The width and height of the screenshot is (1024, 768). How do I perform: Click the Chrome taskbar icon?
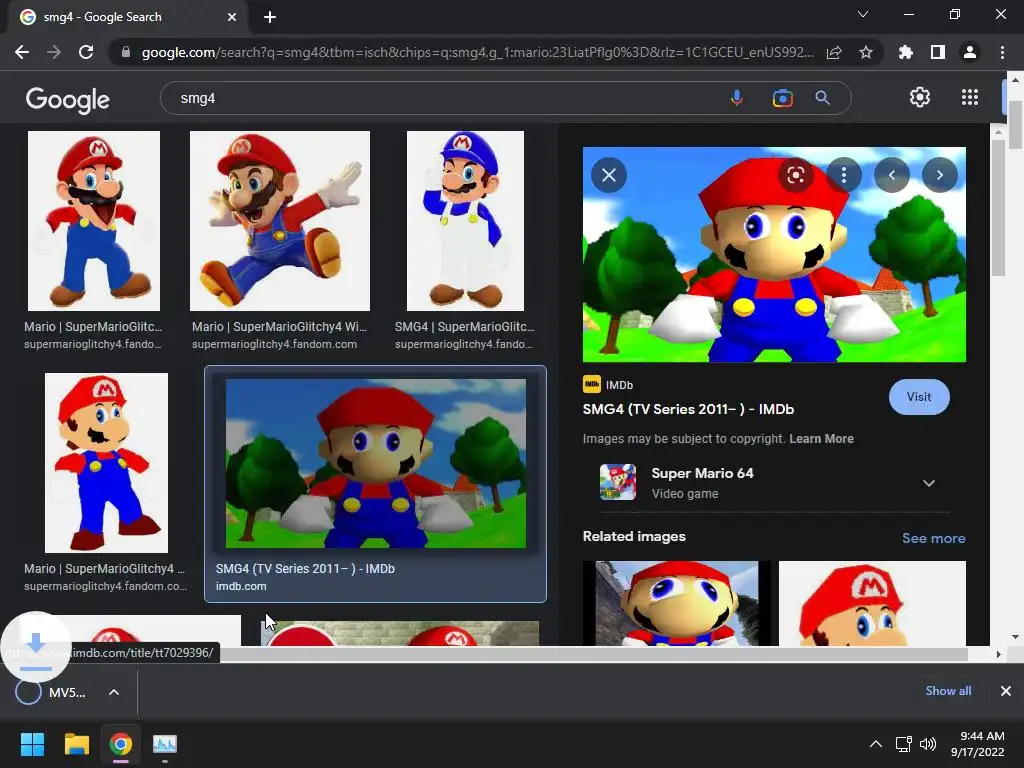(x=121, y=744)
